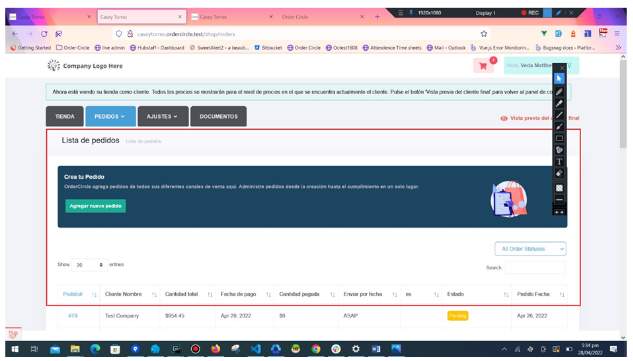Select the line drawing annotation tool
This screenshot has width=633, height=361.
(559, 115)
